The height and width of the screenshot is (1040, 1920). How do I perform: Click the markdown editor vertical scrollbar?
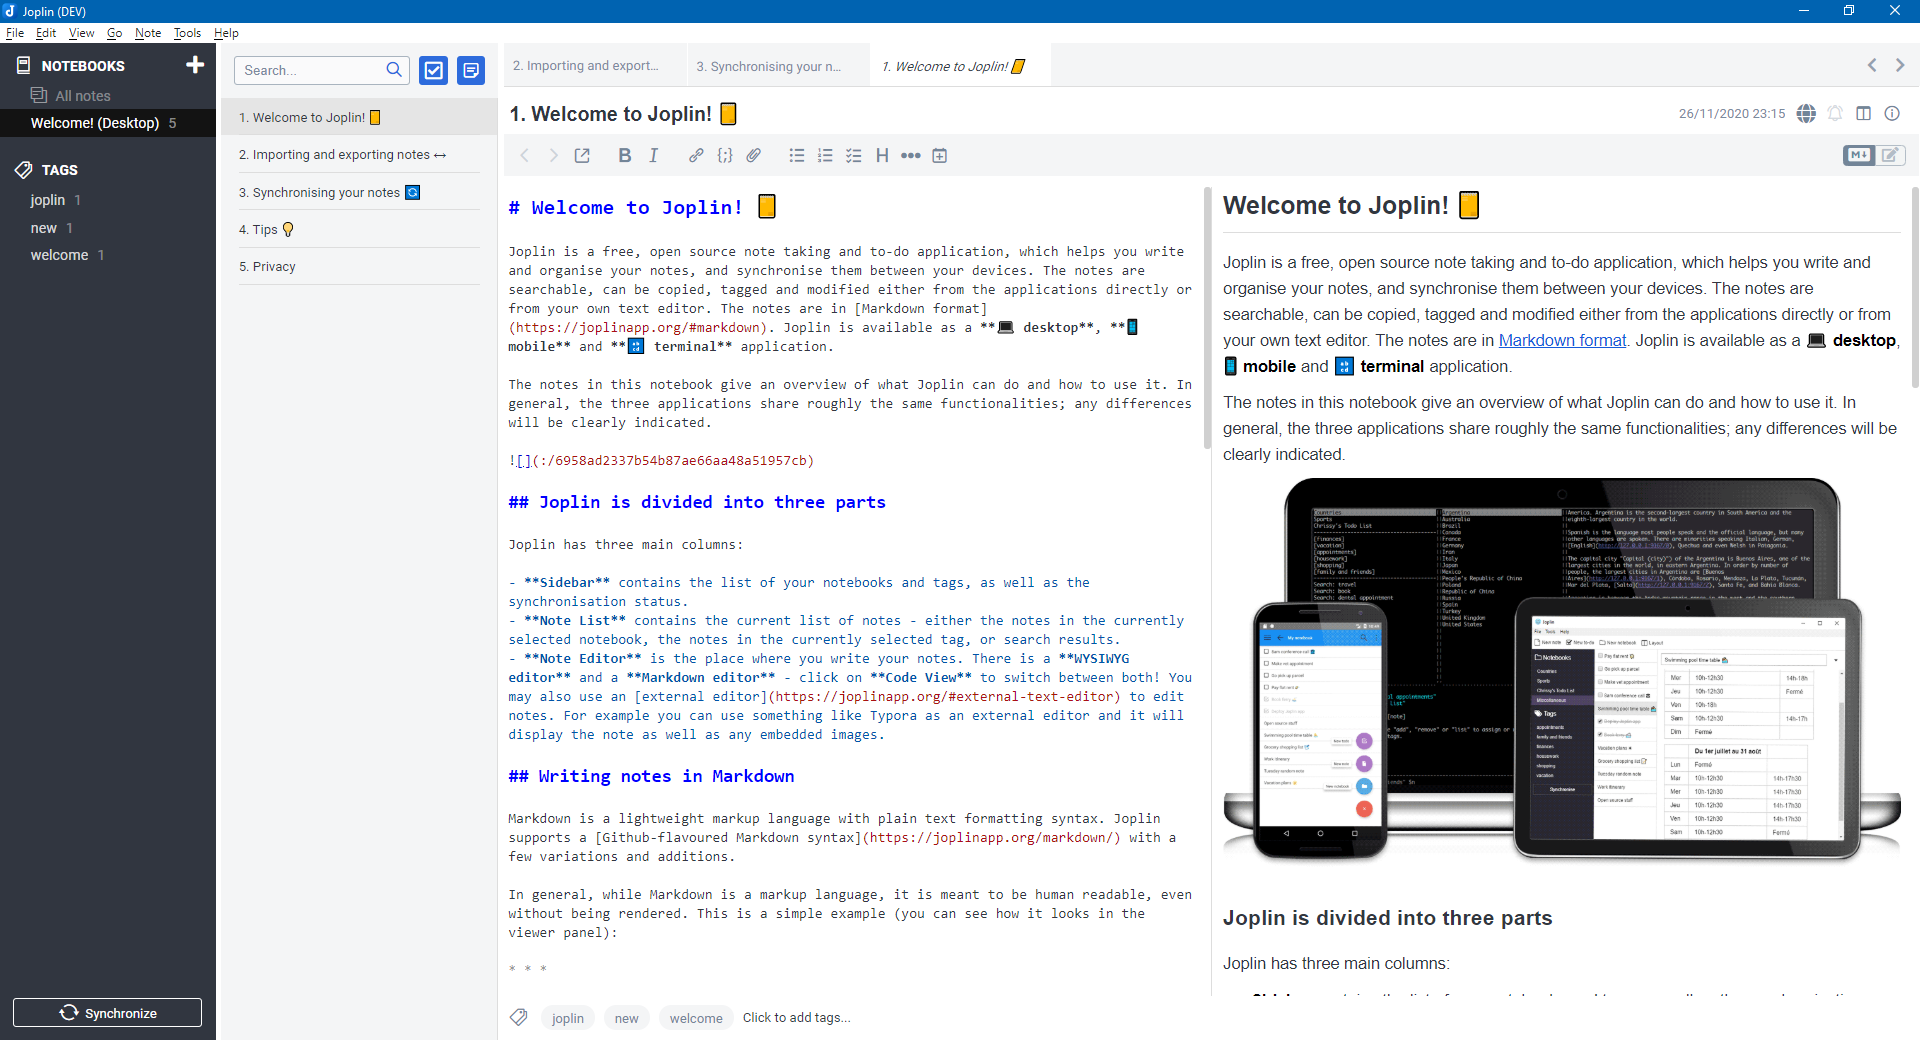(1206, 318)
